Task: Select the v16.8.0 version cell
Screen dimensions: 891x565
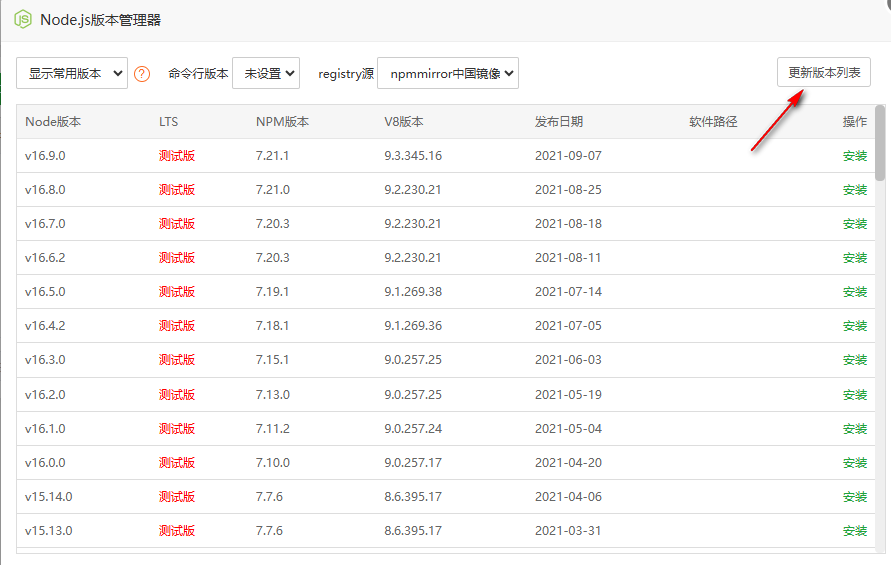Action: click(x=45, y=190)
